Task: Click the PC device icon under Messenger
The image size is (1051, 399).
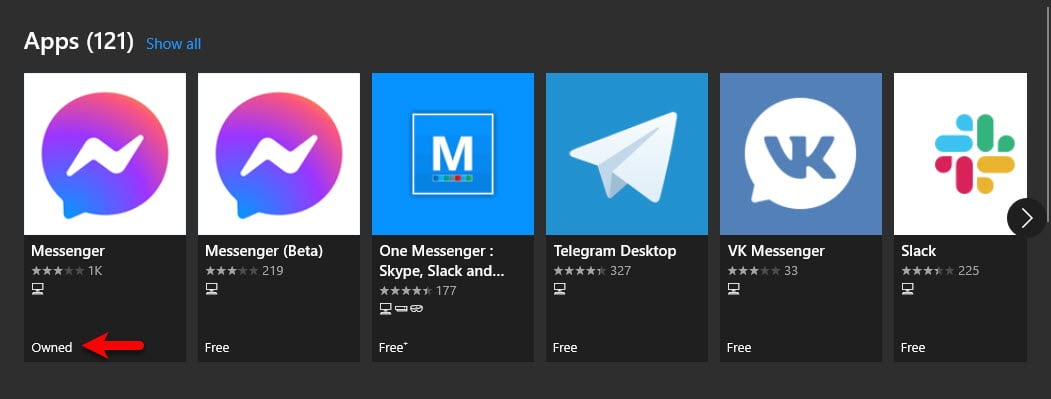Action: (38, 289)
